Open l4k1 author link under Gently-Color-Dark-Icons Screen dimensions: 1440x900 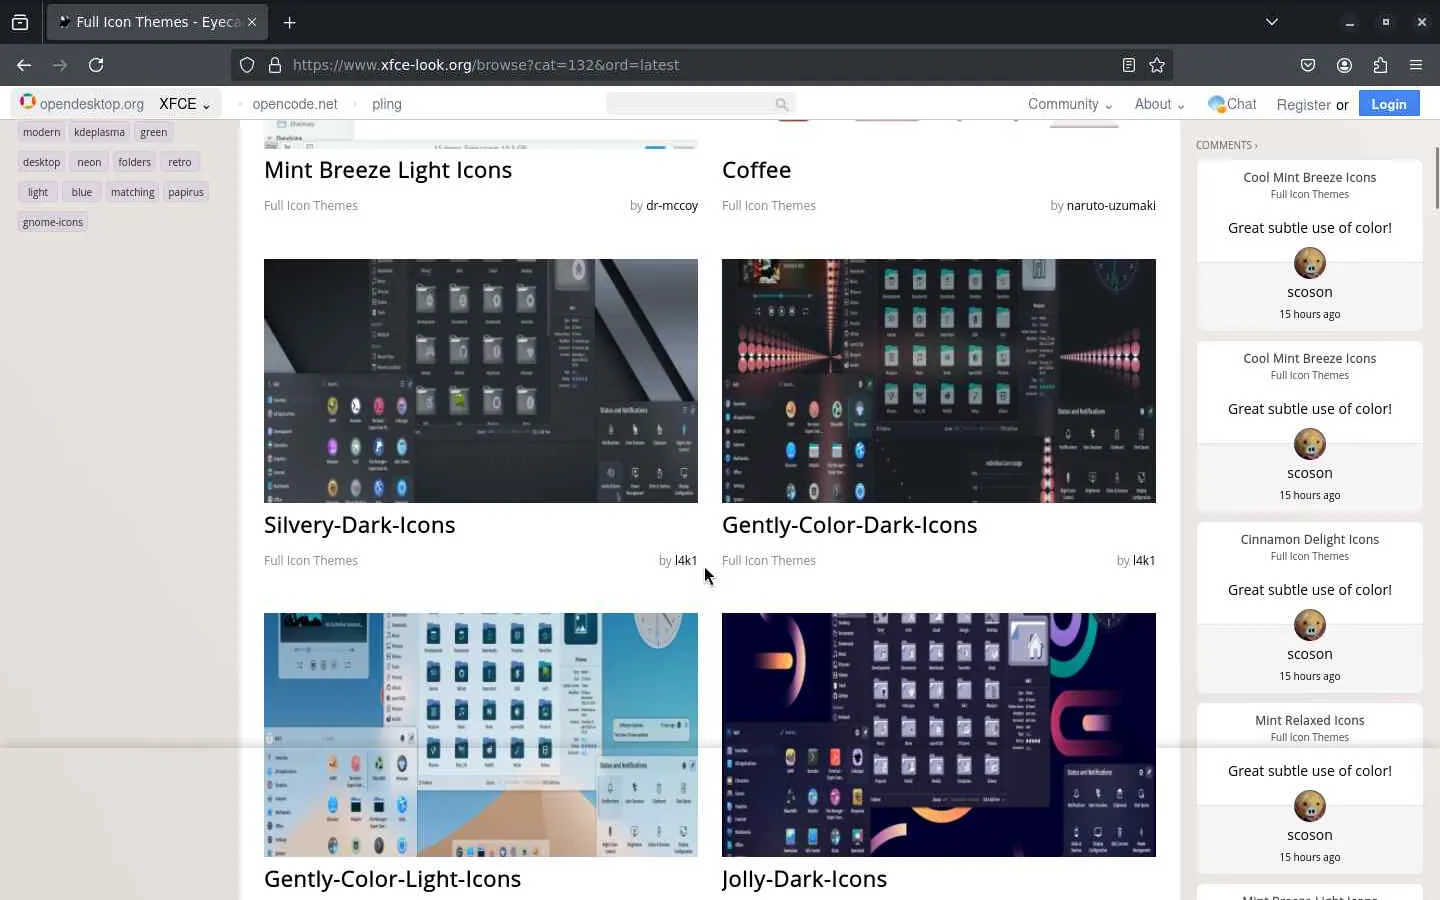[x=1144, y=561]
